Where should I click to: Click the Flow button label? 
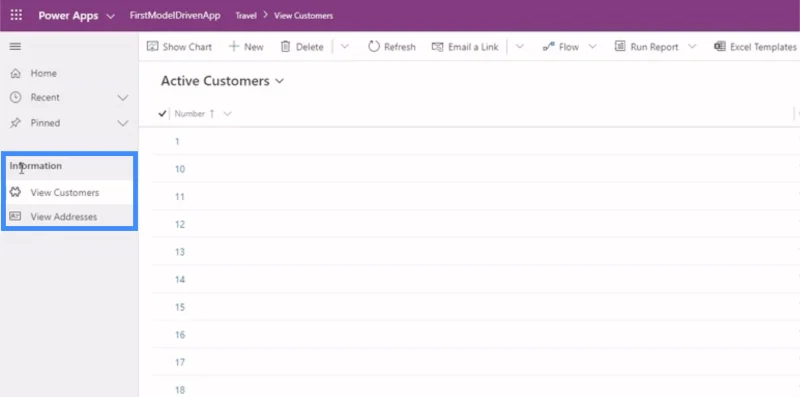(x=569, y=47)
